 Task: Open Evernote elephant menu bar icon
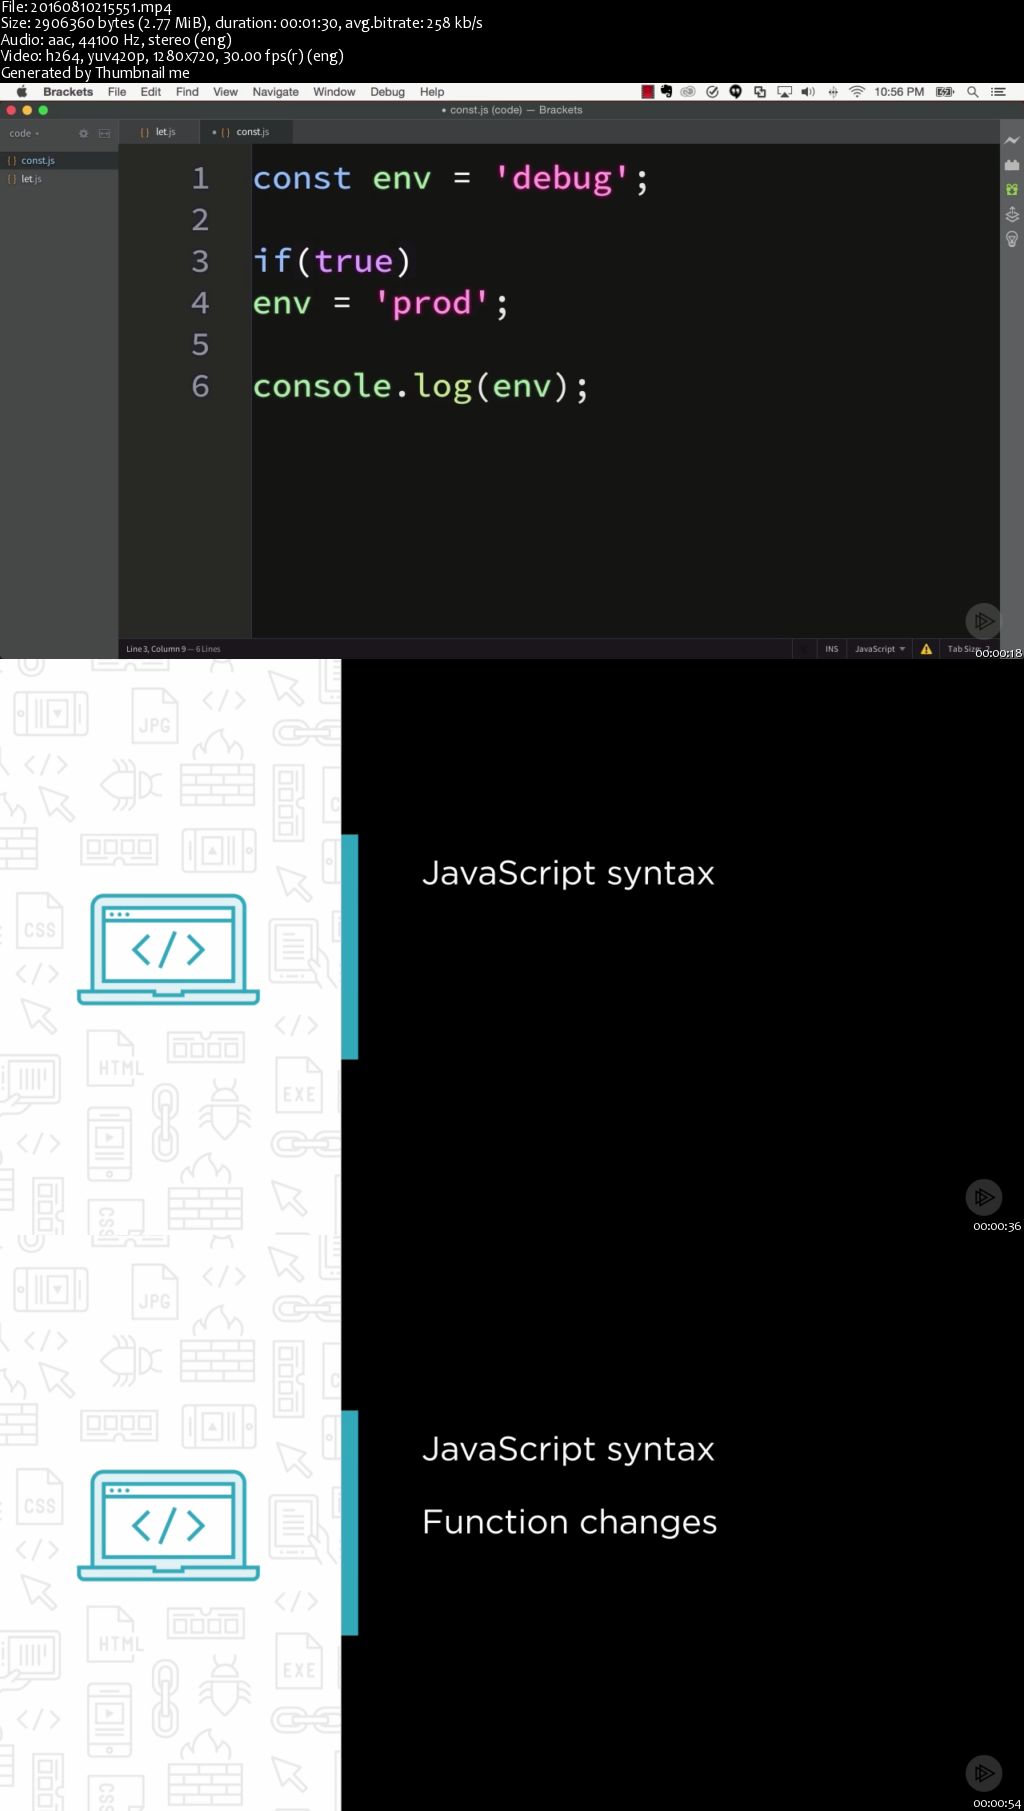pyautogui.click(x=667, y=92)
